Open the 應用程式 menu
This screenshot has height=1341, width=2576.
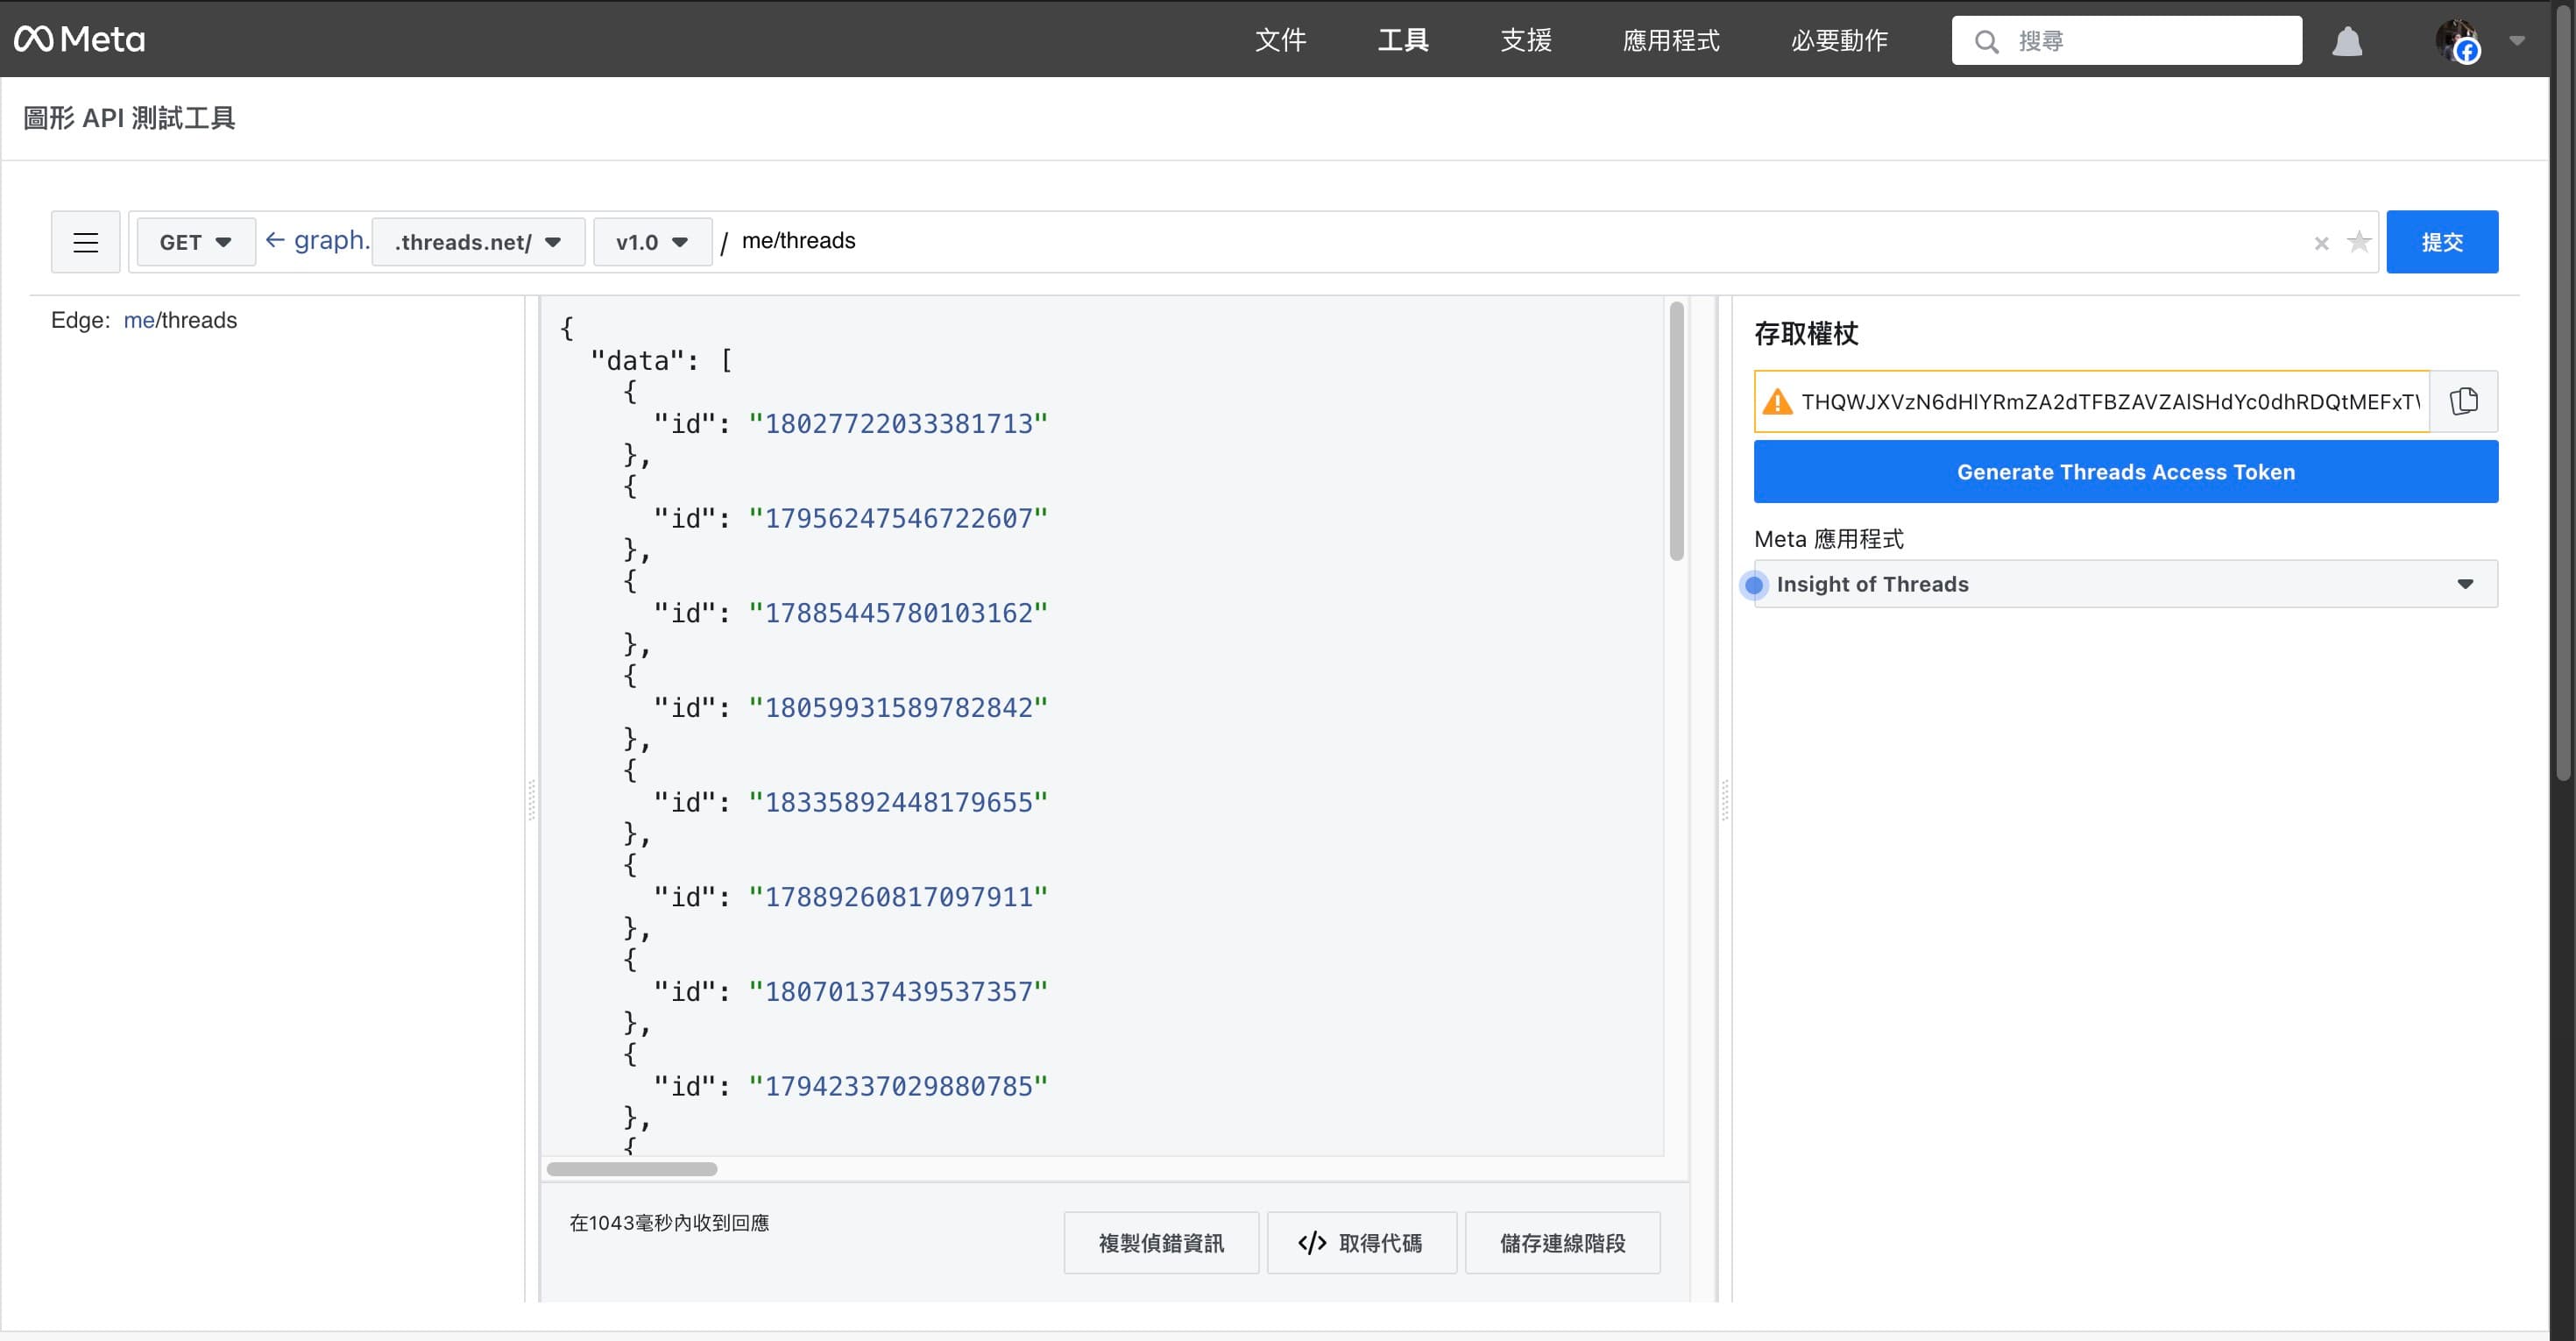[x=1670, y=41]
